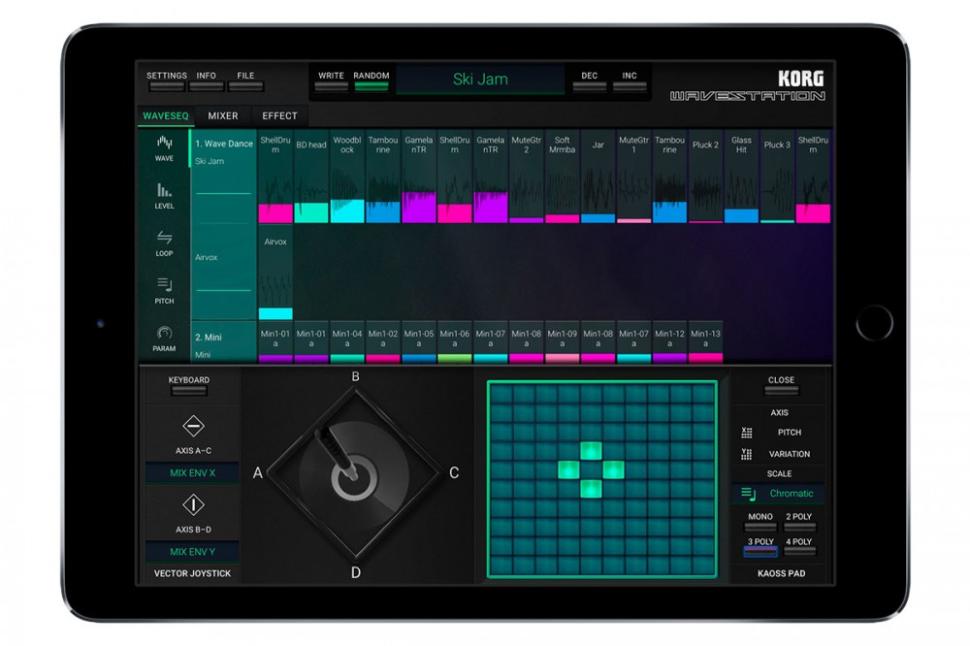Select the Pluck 3 wave step
Viewport: 970px width, 646px height.
[777, 176]
